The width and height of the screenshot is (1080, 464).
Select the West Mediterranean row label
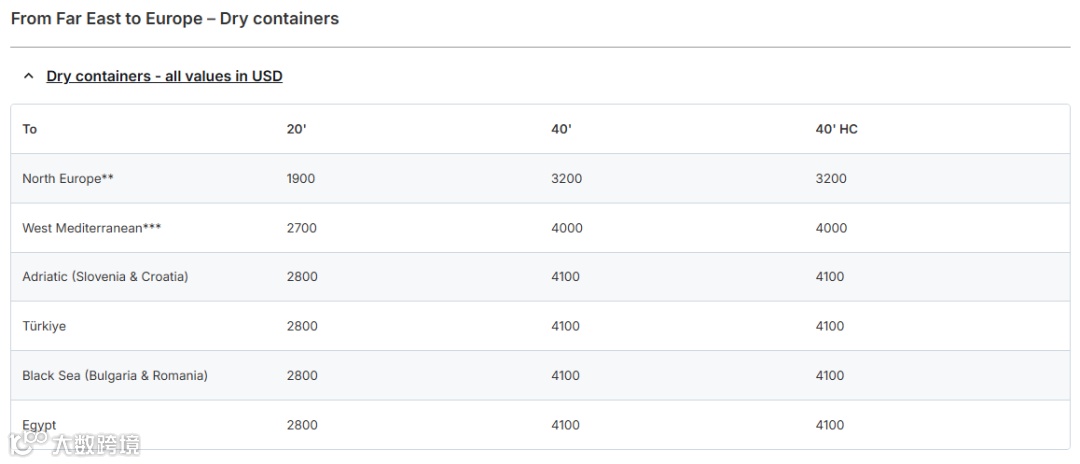coord(92,228)
